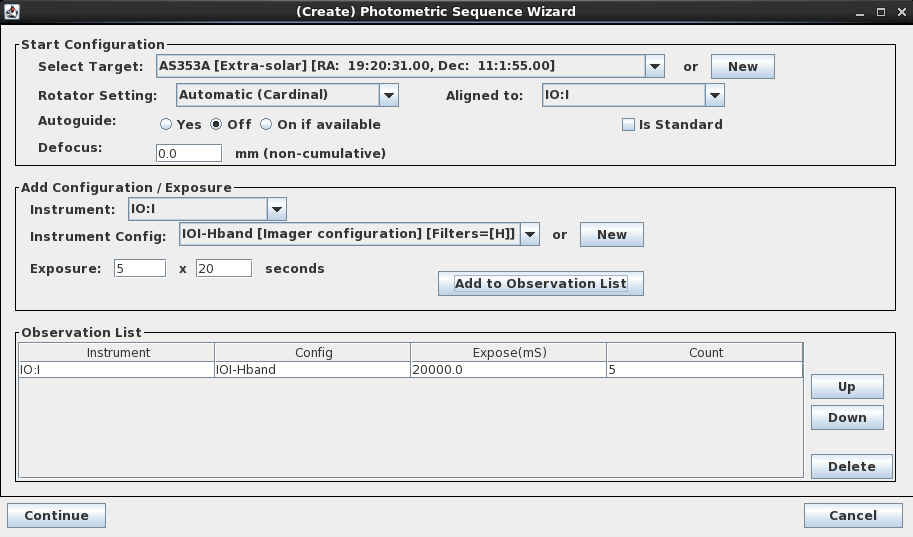This screenshot has height=537, width=913.
Task: Click into the Defocus field
Action: (x=189, y=154)
